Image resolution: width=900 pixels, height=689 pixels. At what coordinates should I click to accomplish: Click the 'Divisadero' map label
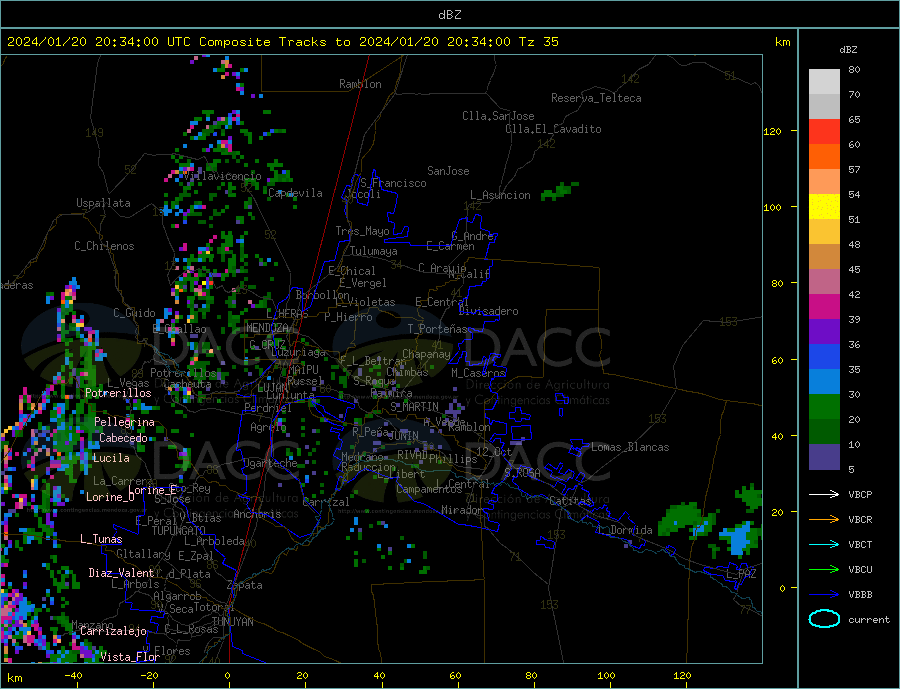(x=488, y=311)
